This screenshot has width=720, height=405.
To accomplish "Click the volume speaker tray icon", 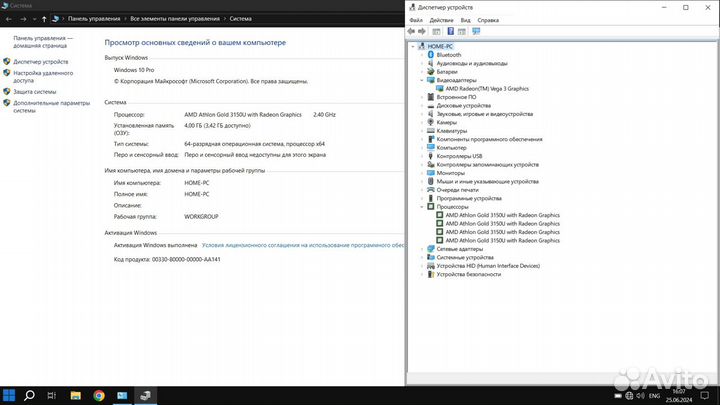I will click(x=640, y=395).
